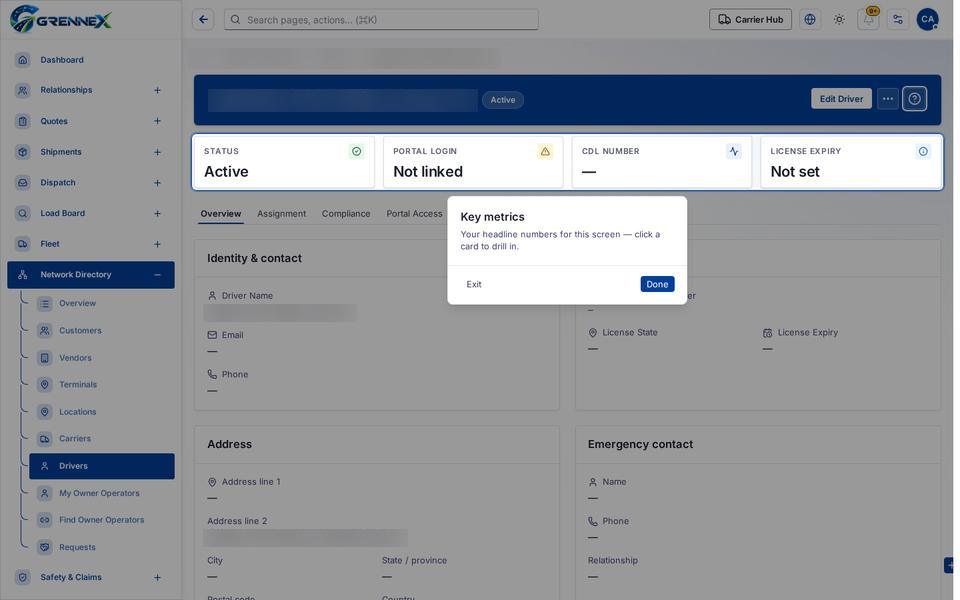Click the CDL Number card
Image resolution: width=960 pixels, height=600 pixels.
(x=662, y=162)
